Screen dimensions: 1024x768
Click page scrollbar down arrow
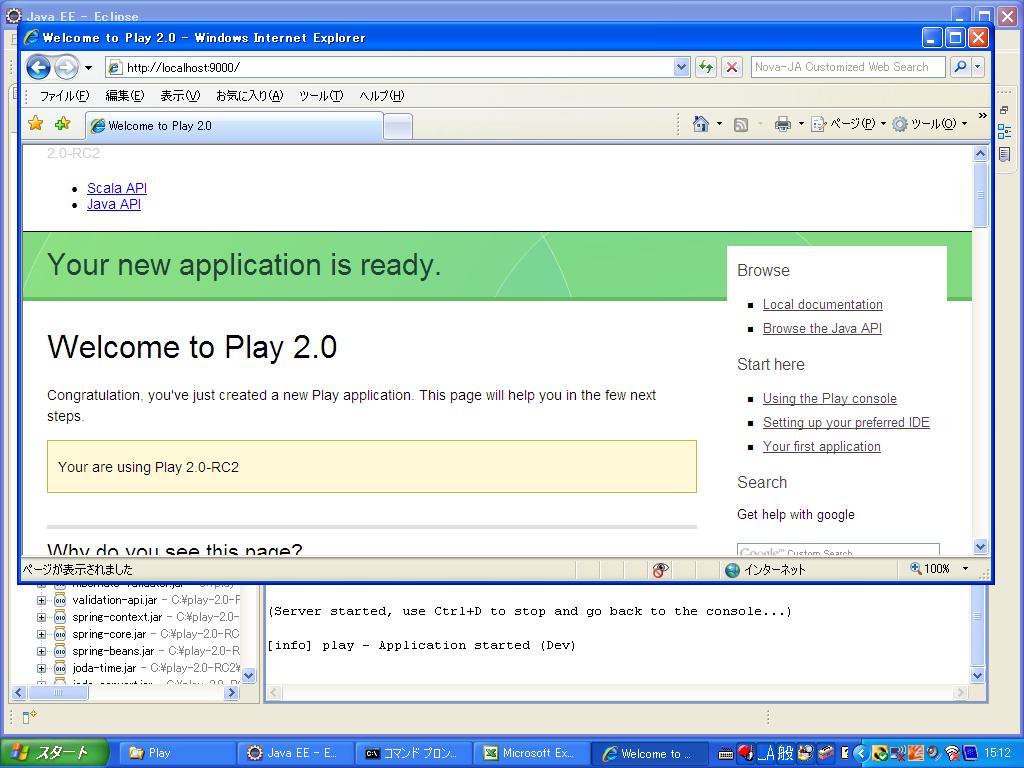pyautogui.click(x=980, y=547)
